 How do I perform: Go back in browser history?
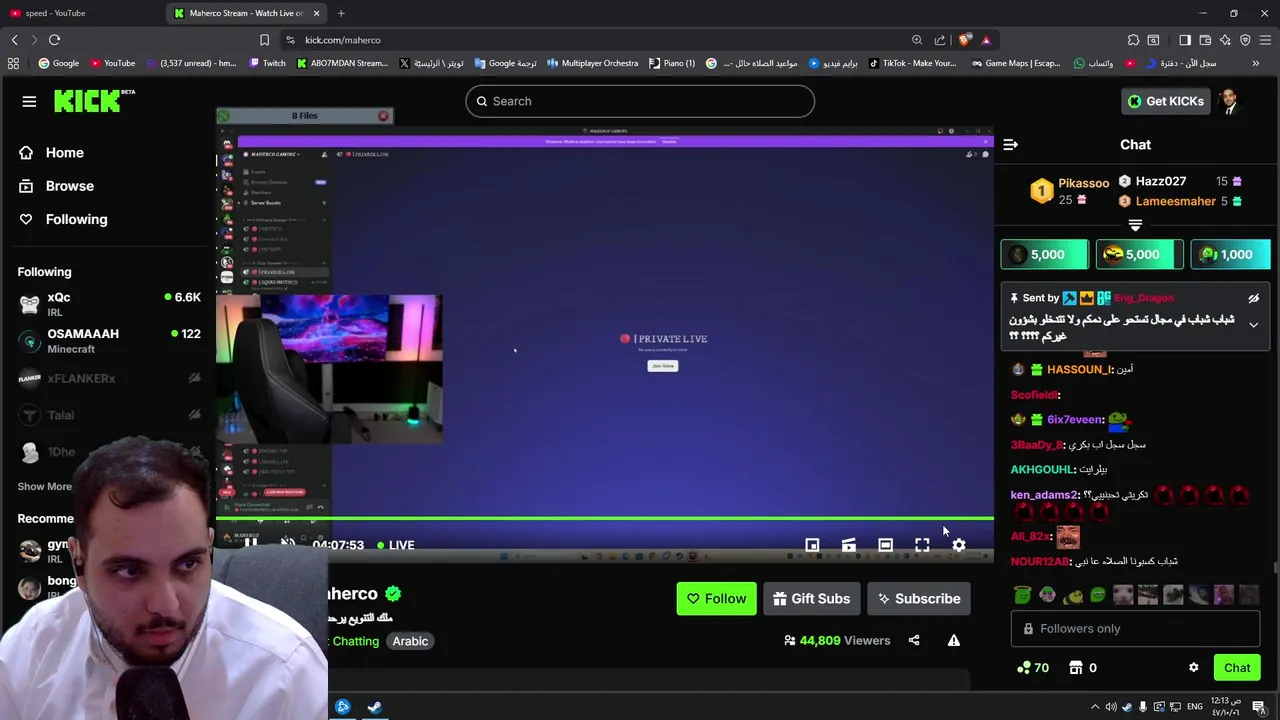[14, 40]
